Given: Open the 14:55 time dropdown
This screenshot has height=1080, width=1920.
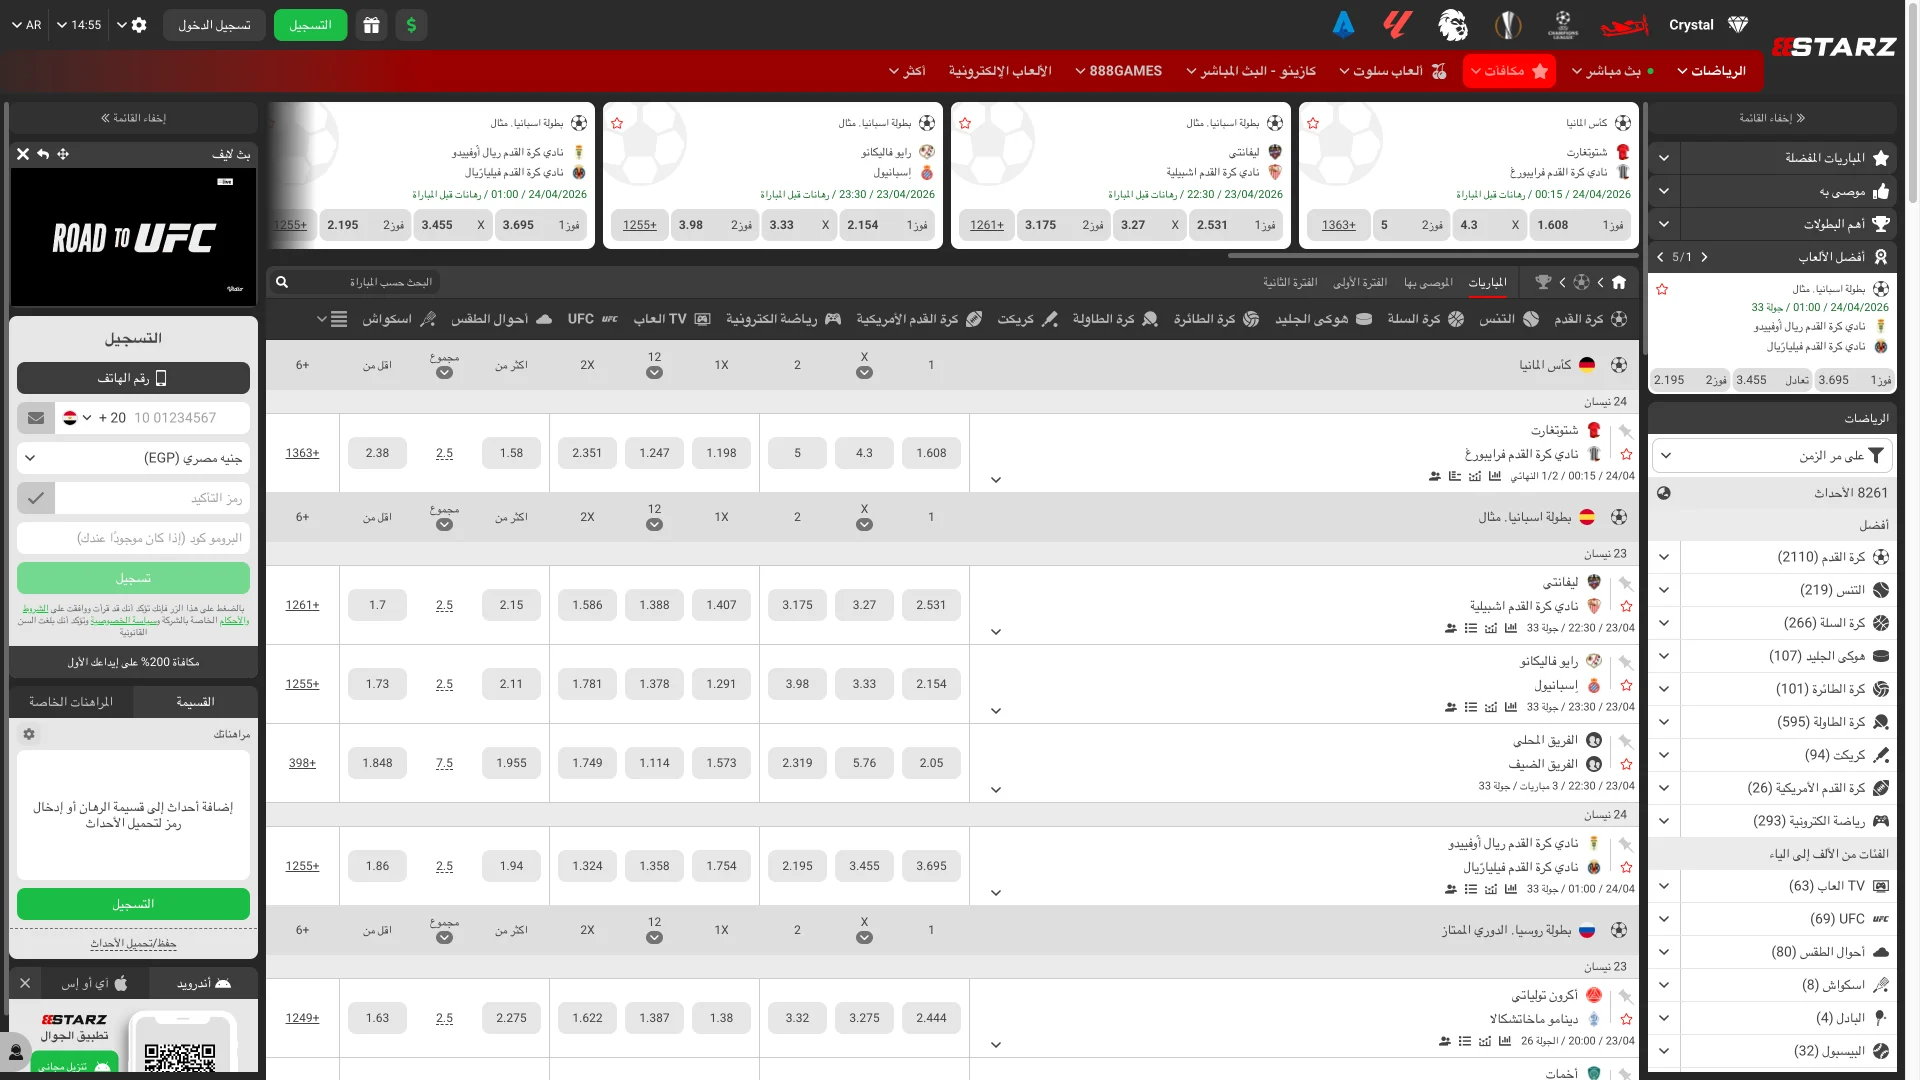Looking at the screenshot, I should (x=79, y=25).
